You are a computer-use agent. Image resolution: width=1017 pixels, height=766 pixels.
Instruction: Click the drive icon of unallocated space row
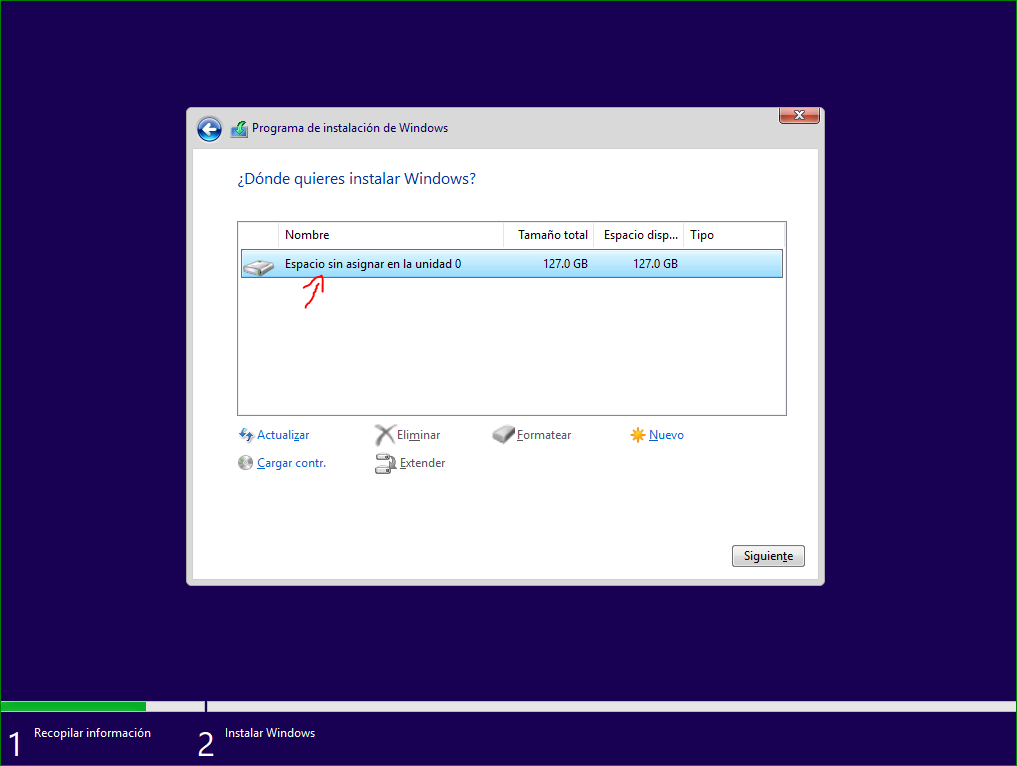[258, 266]
